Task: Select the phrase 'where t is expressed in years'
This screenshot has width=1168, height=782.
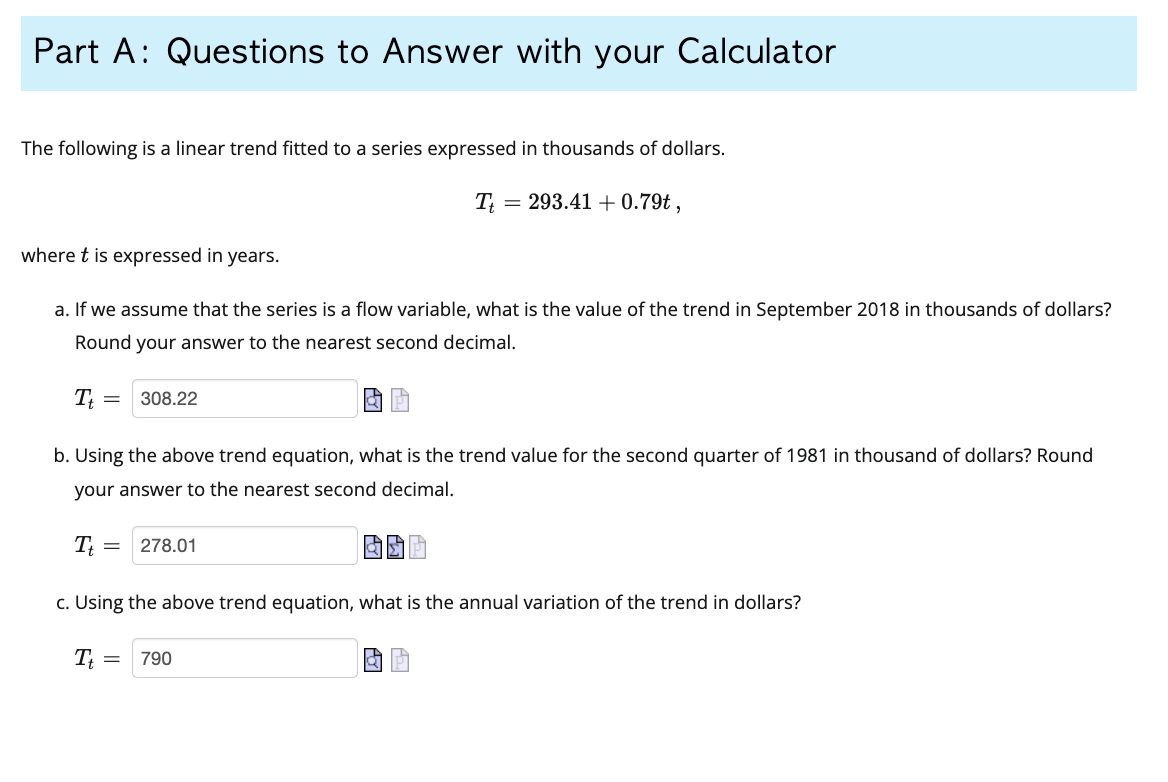Action: [149, 255]
